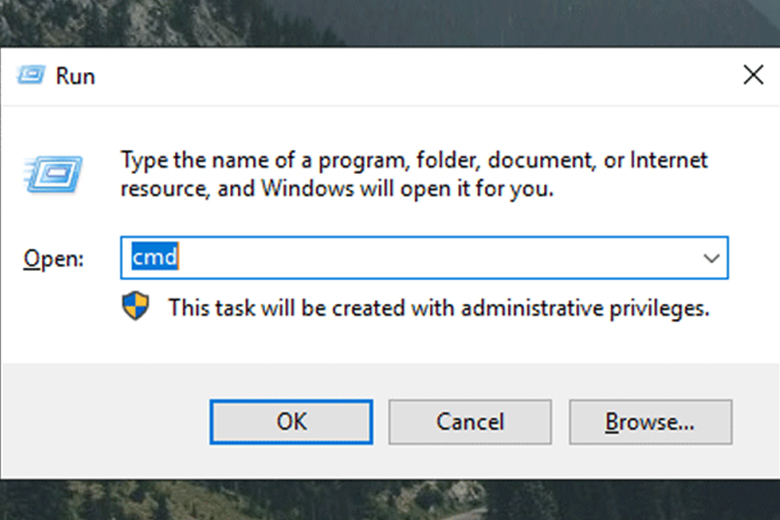Click the small Run icon in title bar
780x520 pixels.
(32, 75)
